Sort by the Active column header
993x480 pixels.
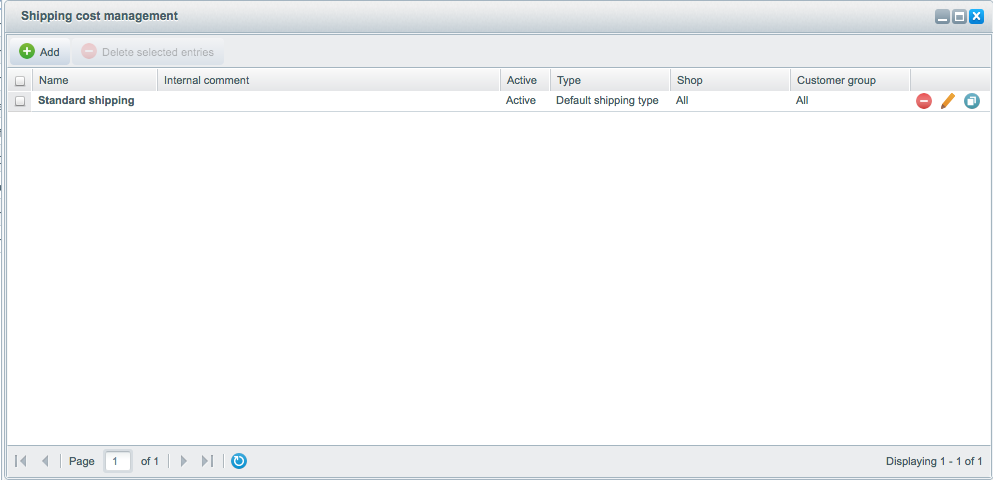pos(525,80)
